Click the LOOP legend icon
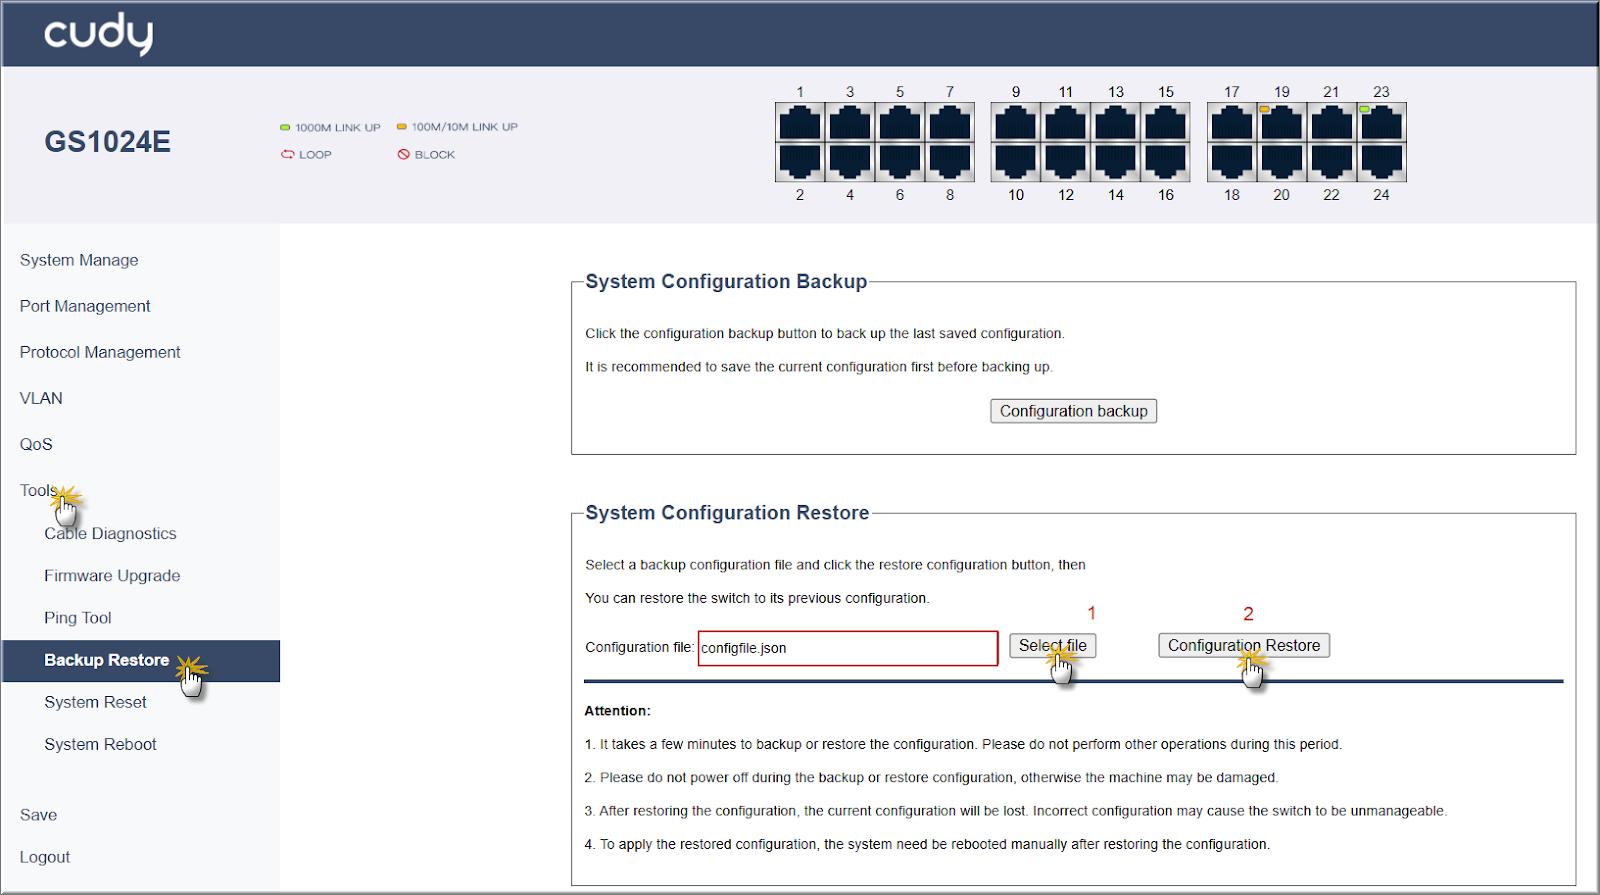Image resolution: width=1600 pixels, height=895 pixels. click(287, 154)
